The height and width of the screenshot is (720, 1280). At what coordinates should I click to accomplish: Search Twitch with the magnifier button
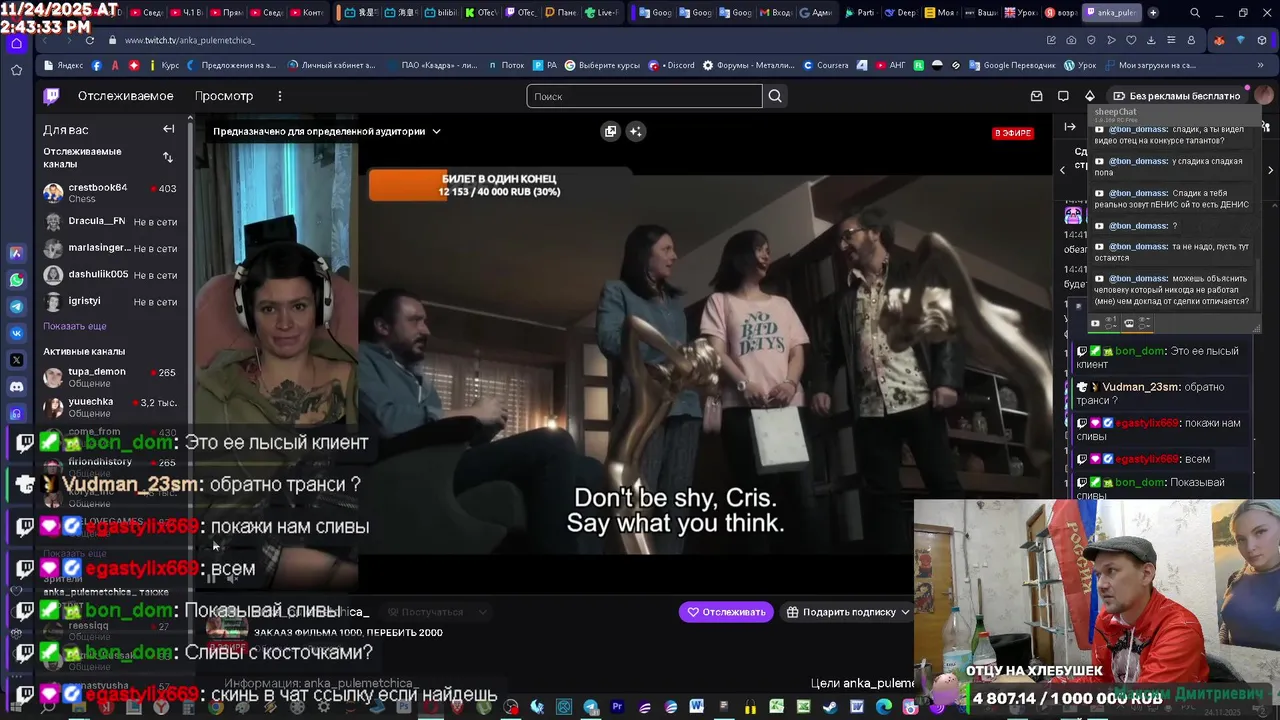775,96
